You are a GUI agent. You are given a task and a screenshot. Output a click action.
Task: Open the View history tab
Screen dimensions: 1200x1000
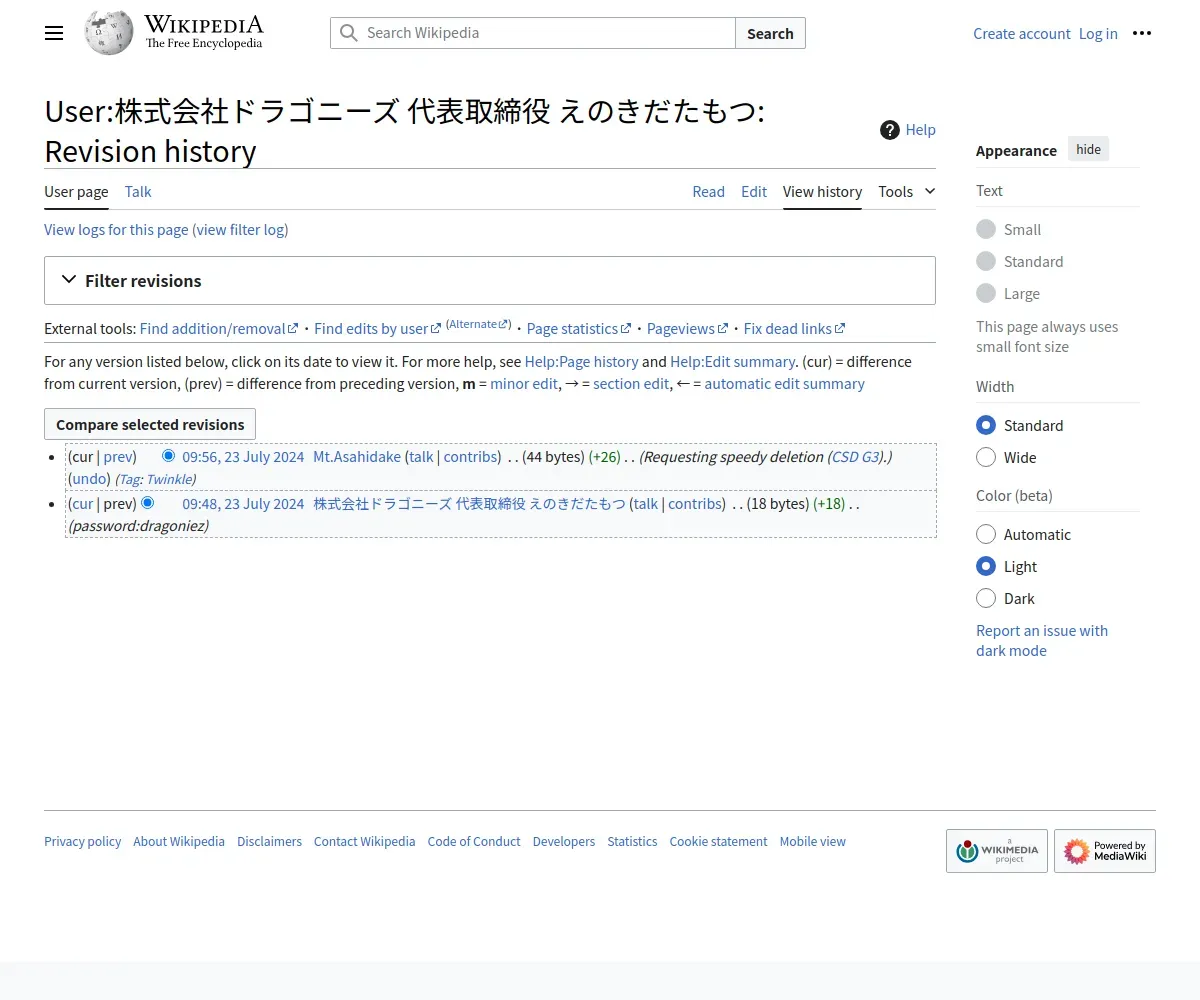pyautogui.click(x=822, y=191)
